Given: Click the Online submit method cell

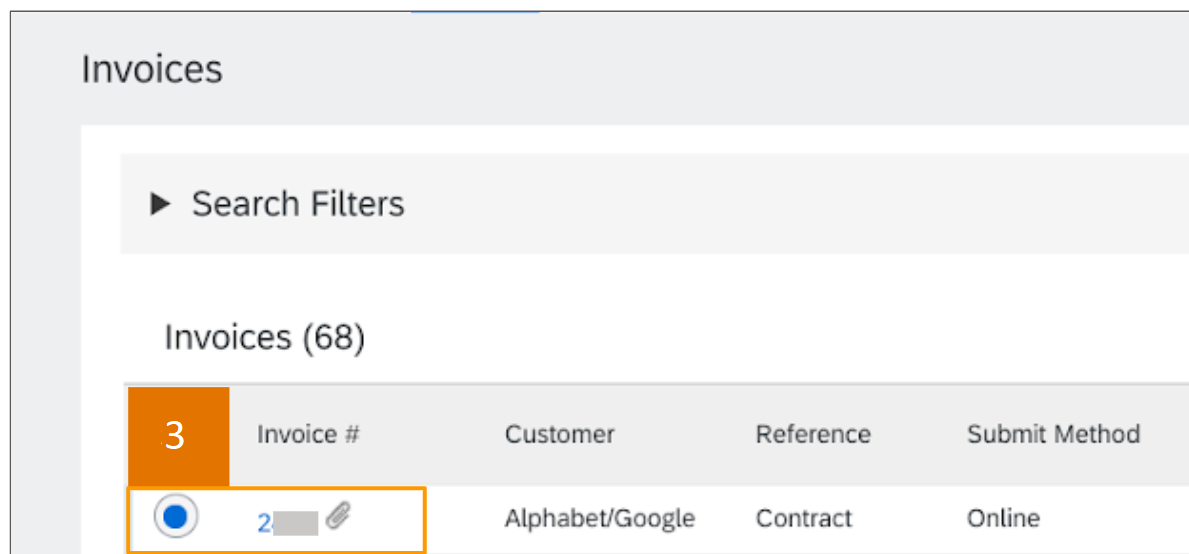Looking at the screenshot, I should click(1003, 518).
